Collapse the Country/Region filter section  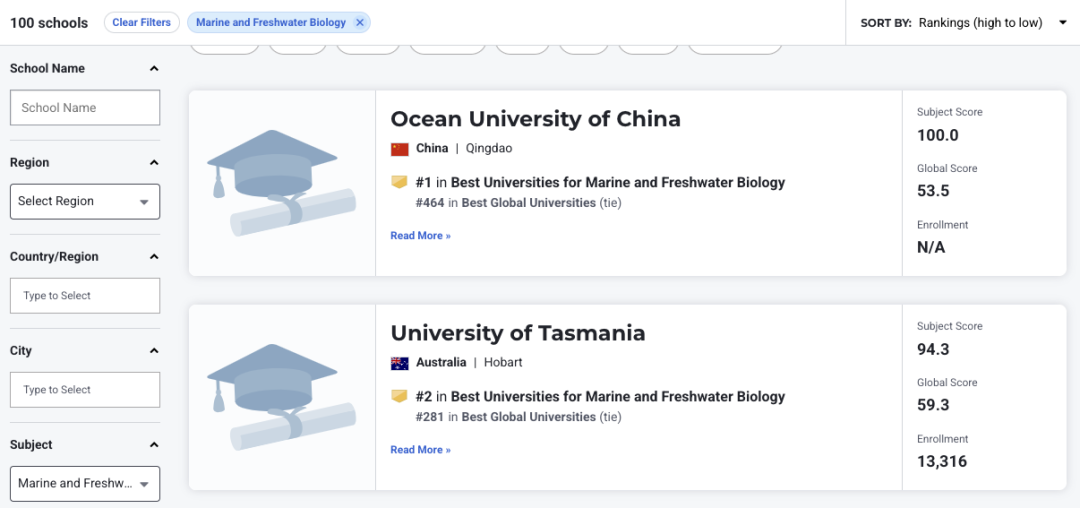click(154, 257)
